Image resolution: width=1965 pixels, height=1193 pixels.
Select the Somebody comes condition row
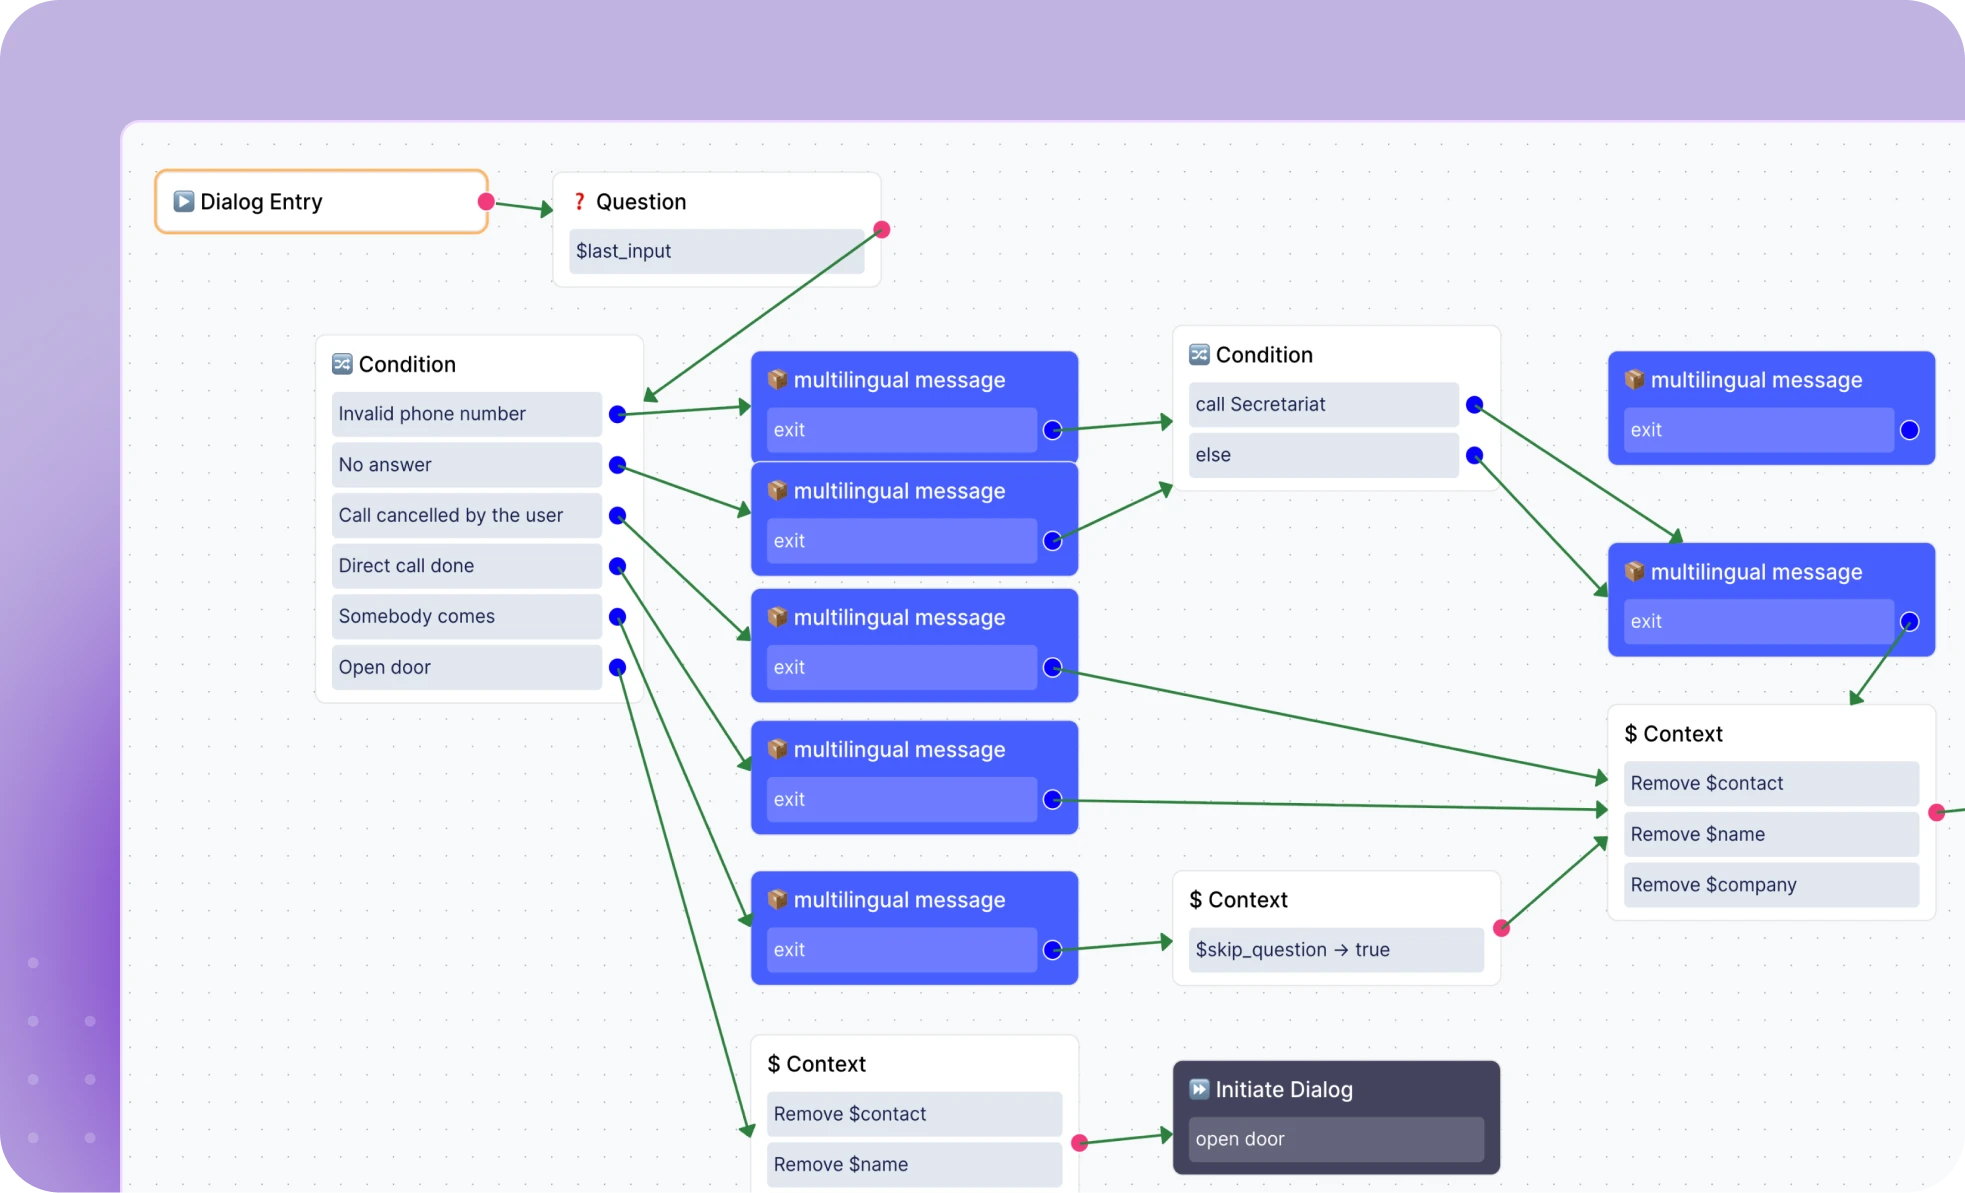coord(466,616)
